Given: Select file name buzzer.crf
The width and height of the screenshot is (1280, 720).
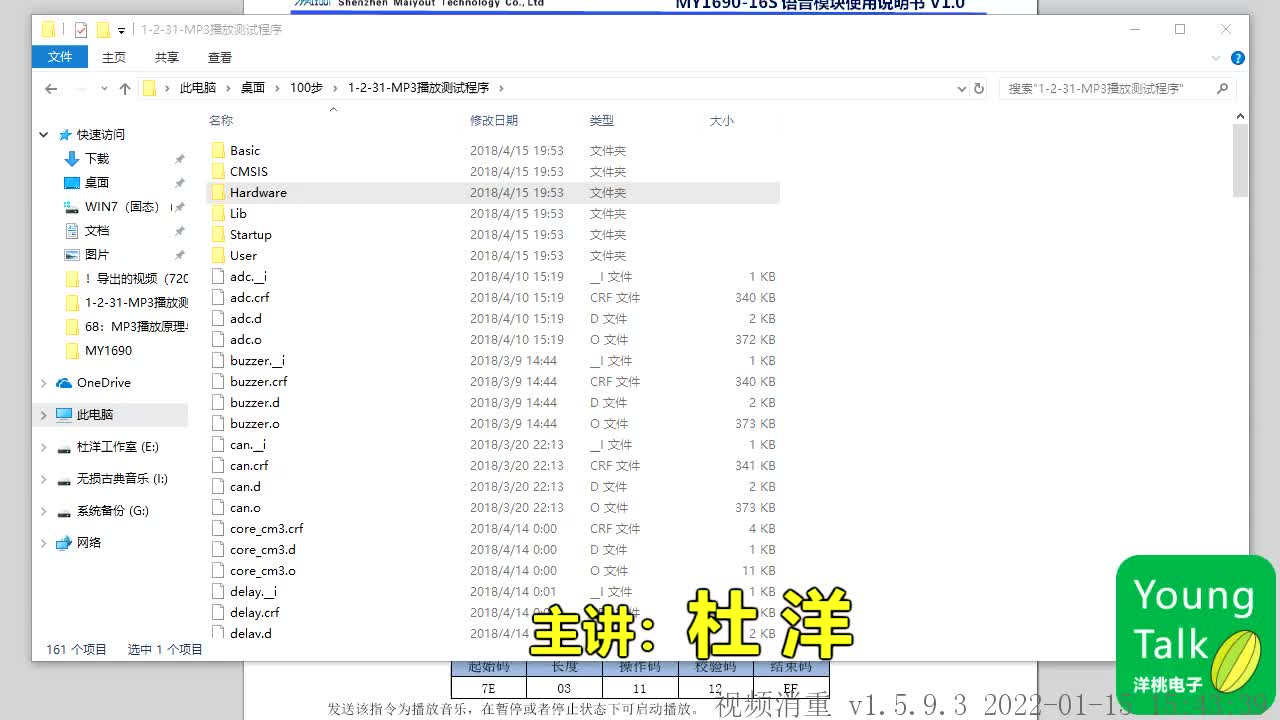Looking at the screenshot, I should 259,381.
